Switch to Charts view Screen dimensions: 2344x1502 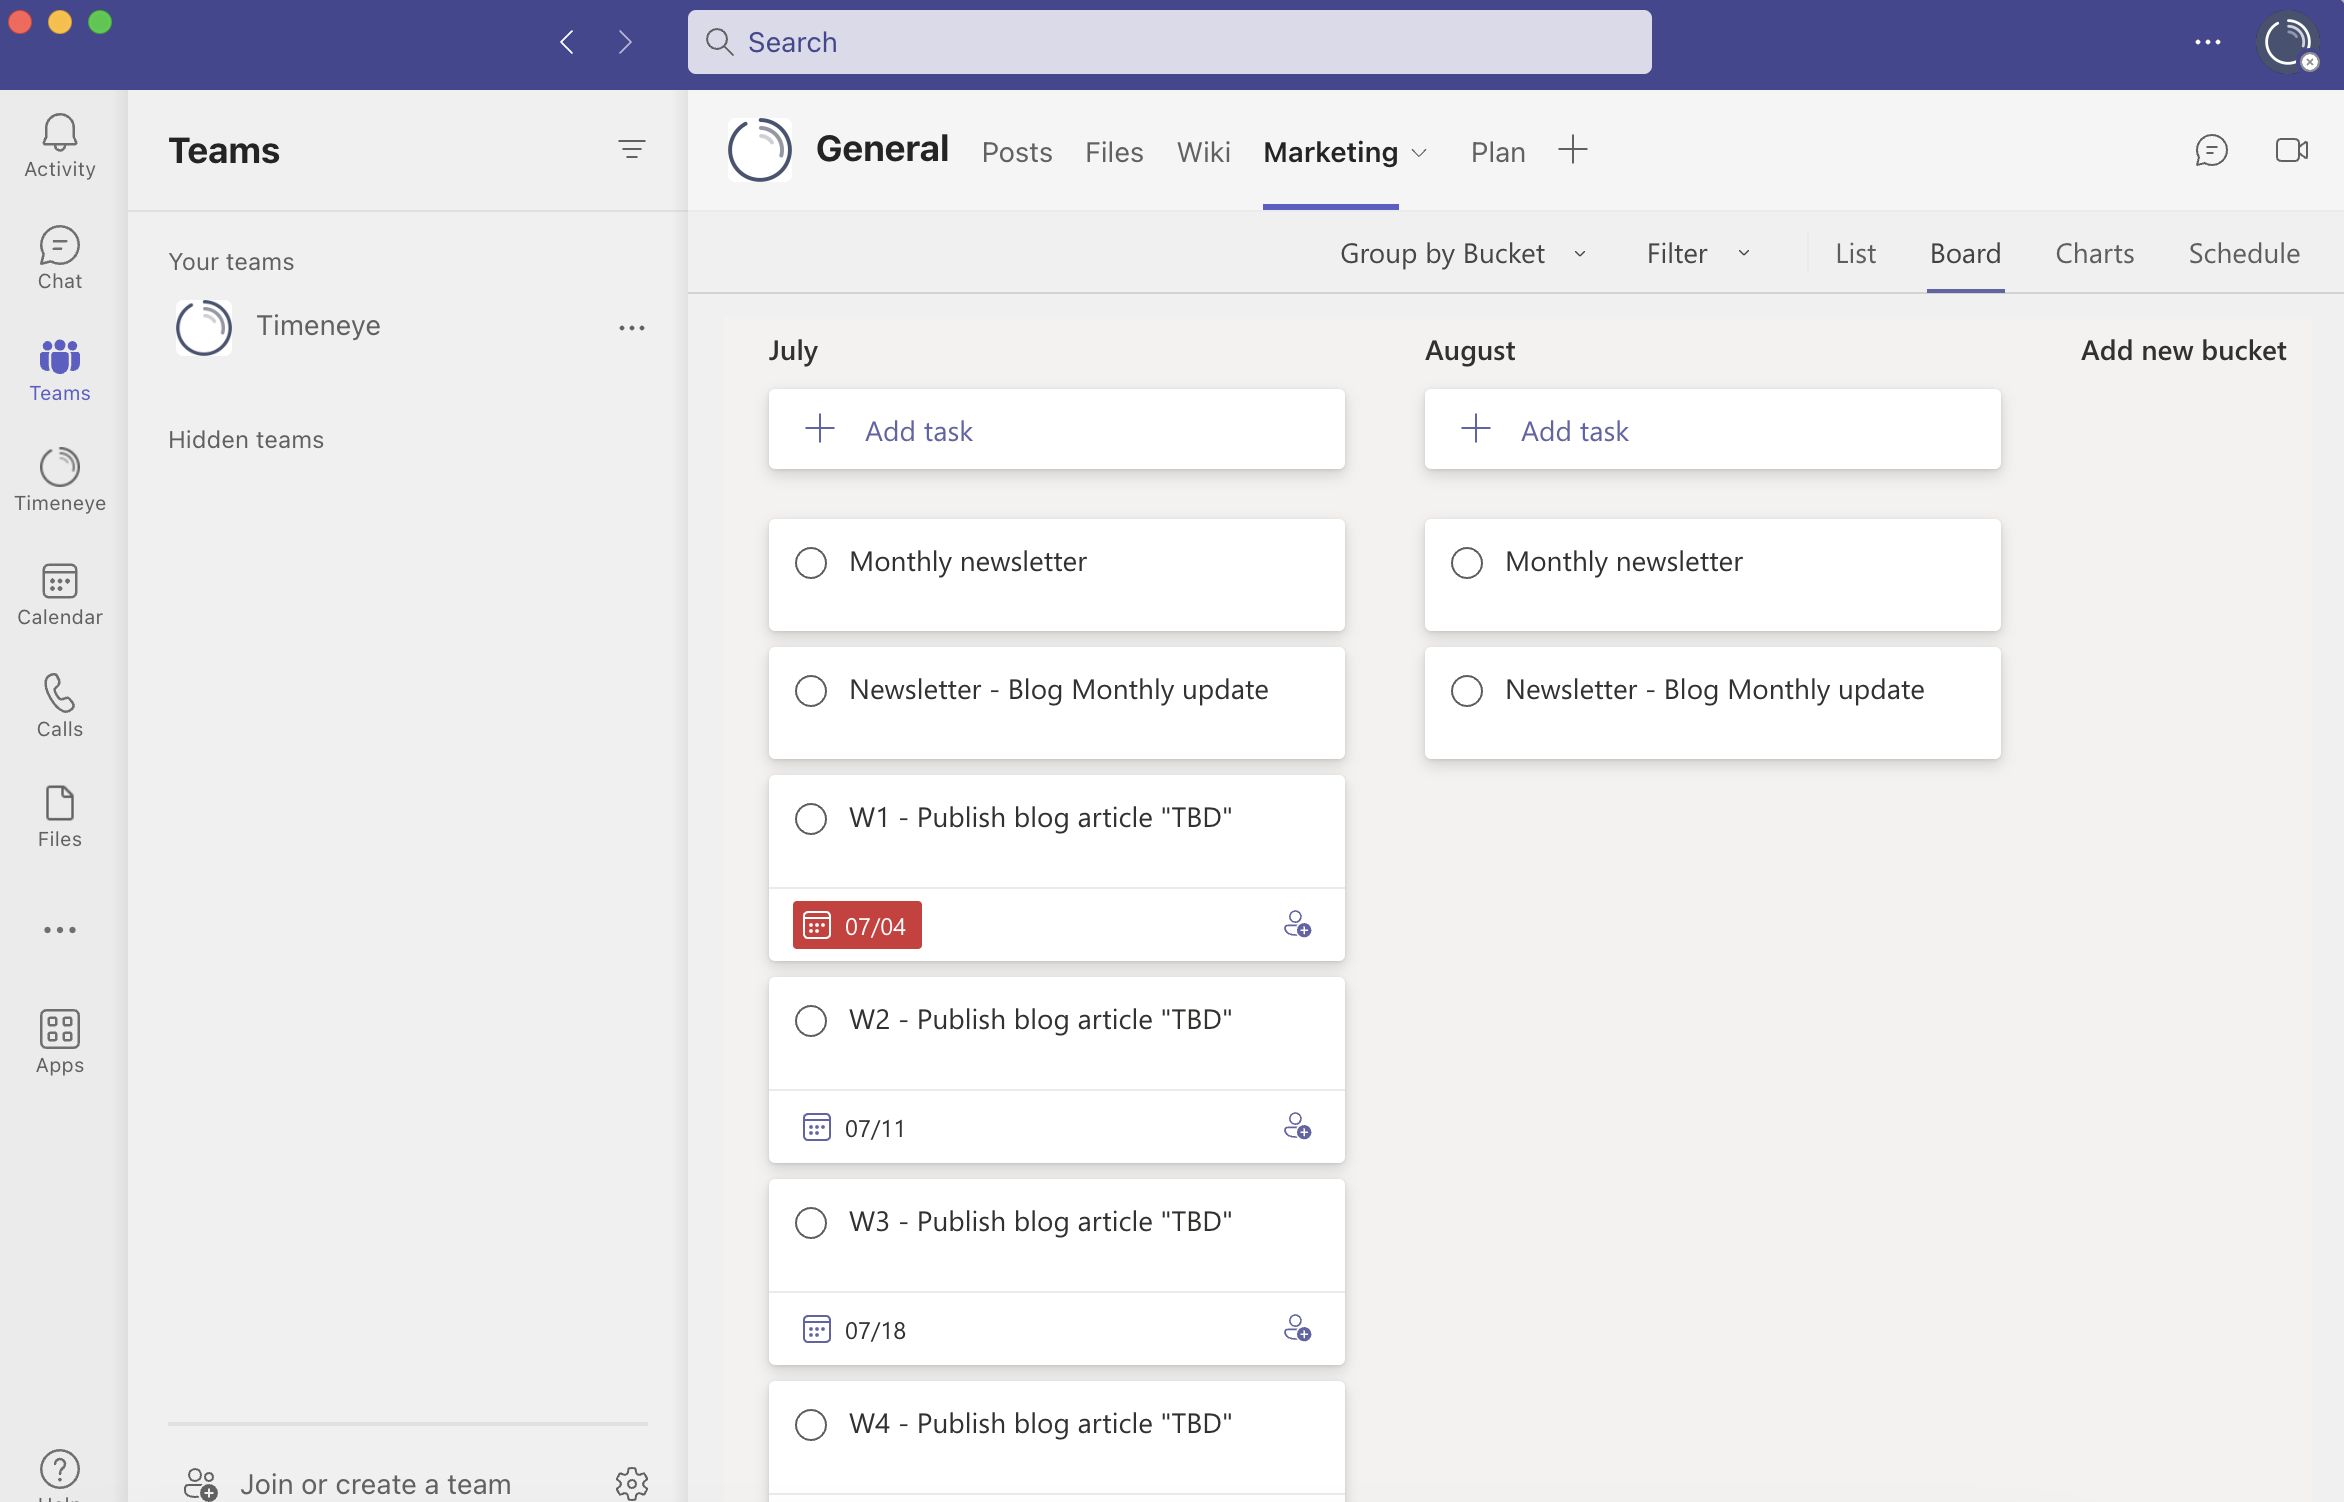pos(2094,254)
